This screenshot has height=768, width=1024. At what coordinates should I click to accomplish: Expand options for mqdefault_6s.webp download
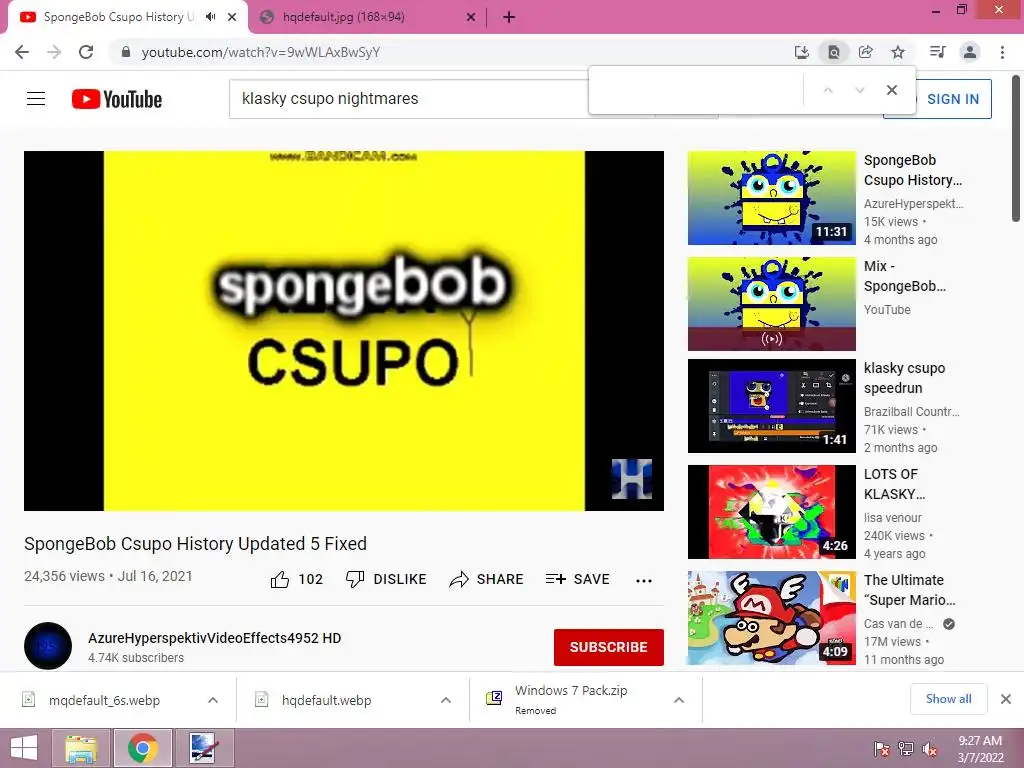coord(213,700)
